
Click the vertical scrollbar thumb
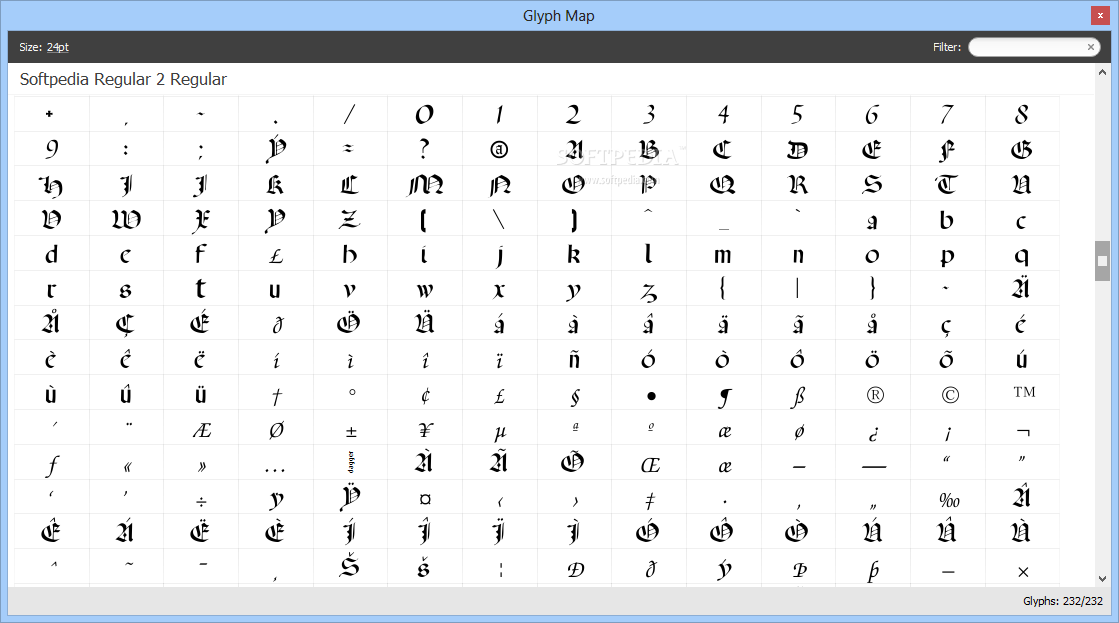click(x=1103, y=261)
